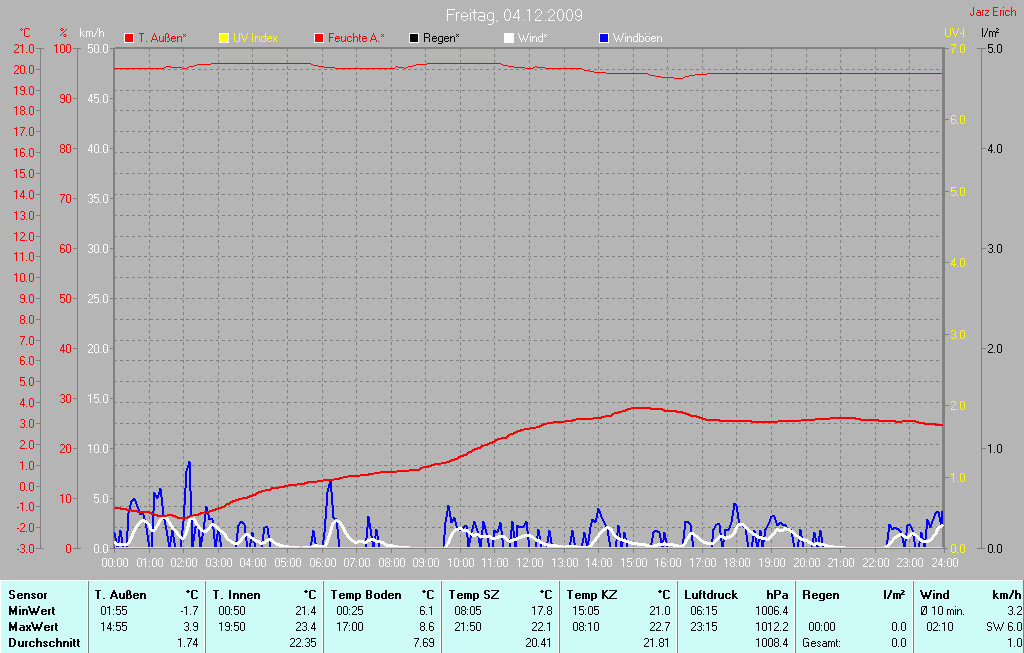Click the yellow UV Index legend swatch
This screenshot has width=1024, height=653.
(223, 38)
